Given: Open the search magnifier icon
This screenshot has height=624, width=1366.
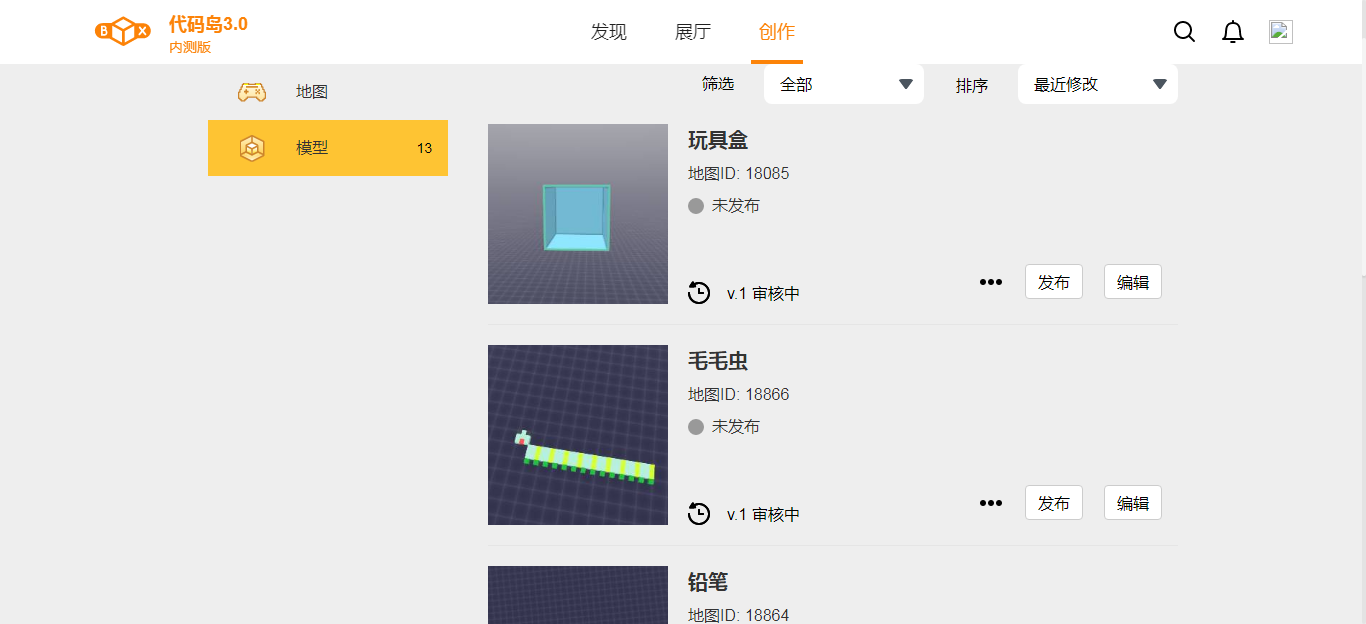Looking at the screenshot, I should tap(1184, 32).
